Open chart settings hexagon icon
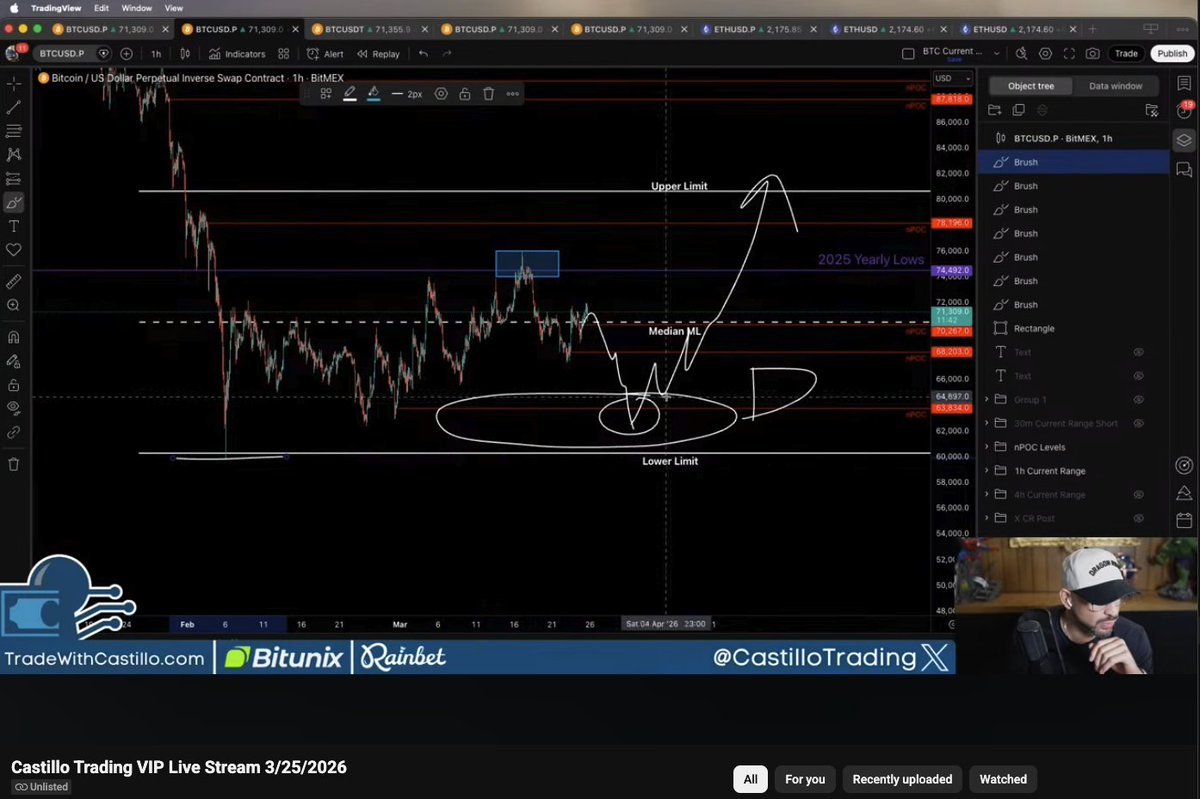The height and width of the screenshot is (799, 1200). (1046, 54)
